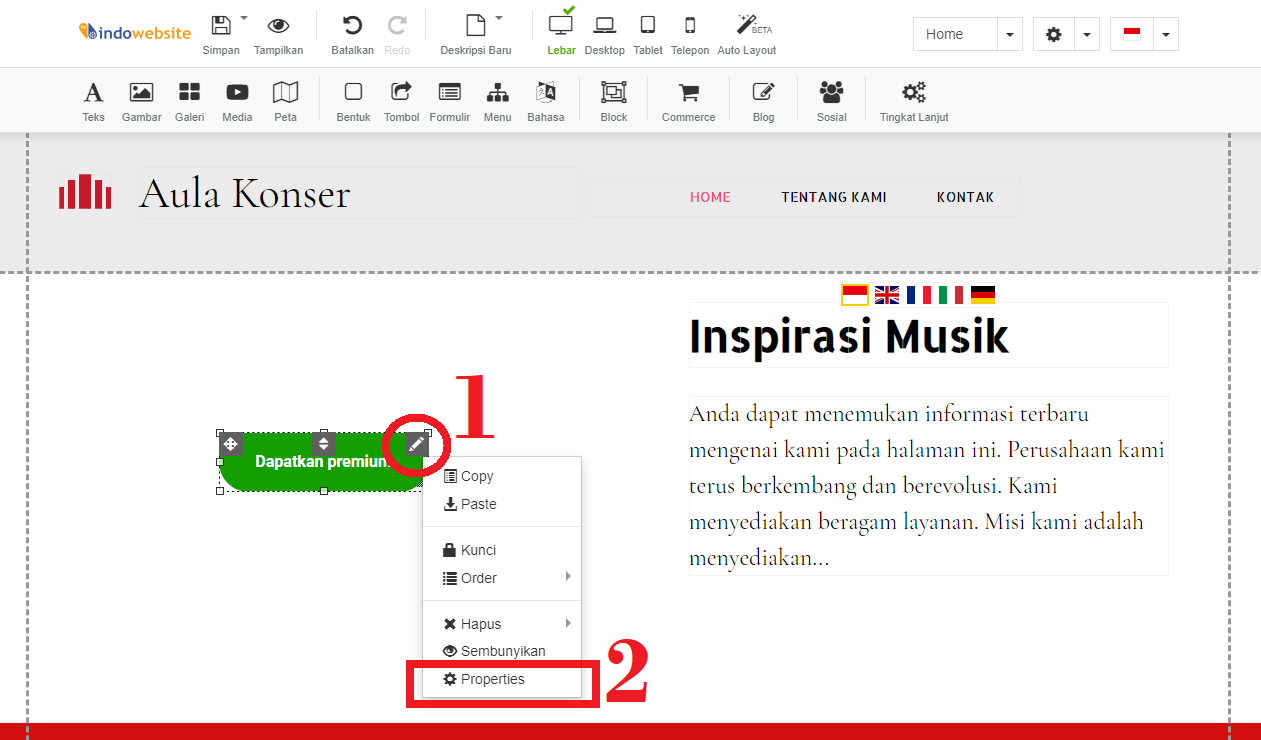Select the Gambar image tool
The width and height of the screenshot is (1261, 740).
click(x=141, y=103)
